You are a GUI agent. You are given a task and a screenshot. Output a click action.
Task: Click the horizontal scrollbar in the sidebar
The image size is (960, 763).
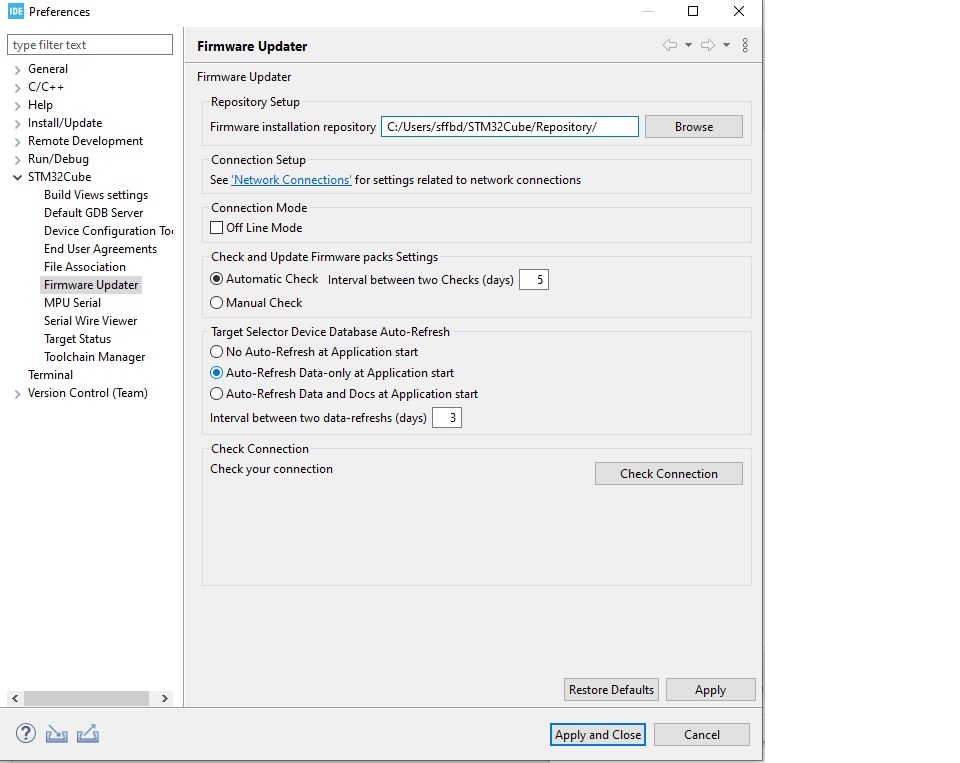[86, 699]
